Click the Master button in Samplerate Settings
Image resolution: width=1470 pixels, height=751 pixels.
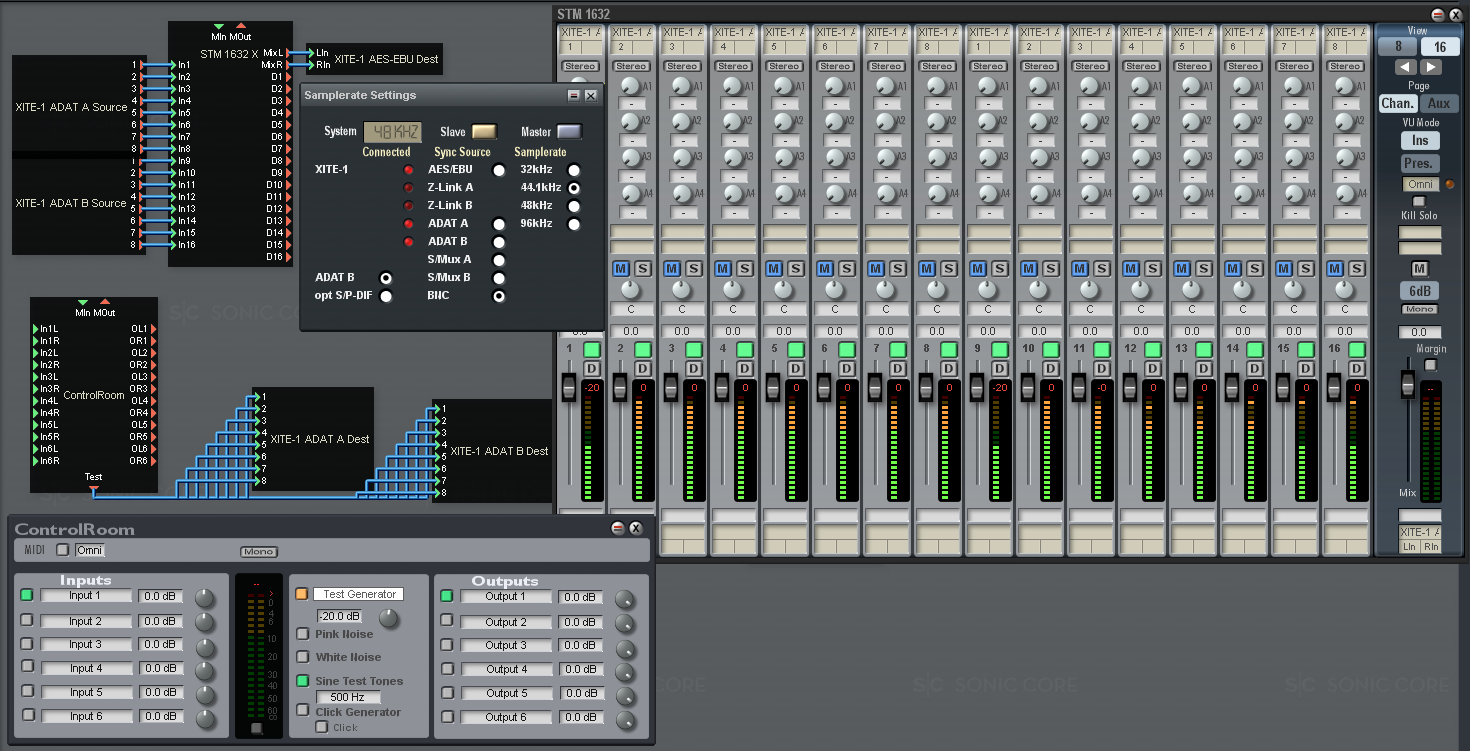(569, 131)
